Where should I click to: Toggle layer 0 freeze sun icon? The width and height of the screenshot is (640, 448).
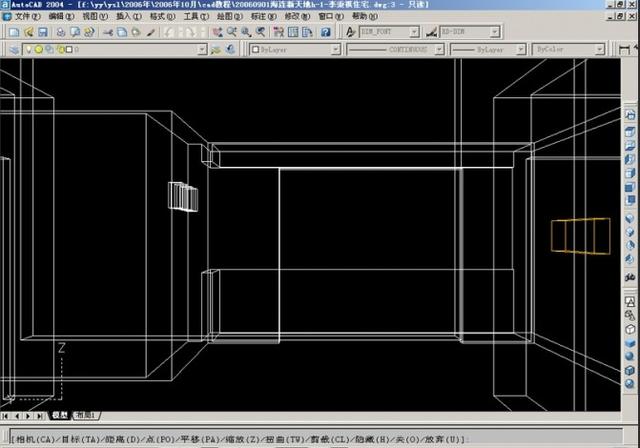click(38, 50)
